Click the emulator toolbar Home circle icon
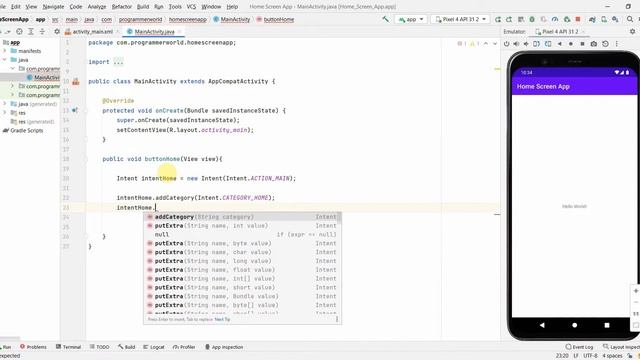The image size is (640, 360). pyautogui.click(x=571, y=44)
